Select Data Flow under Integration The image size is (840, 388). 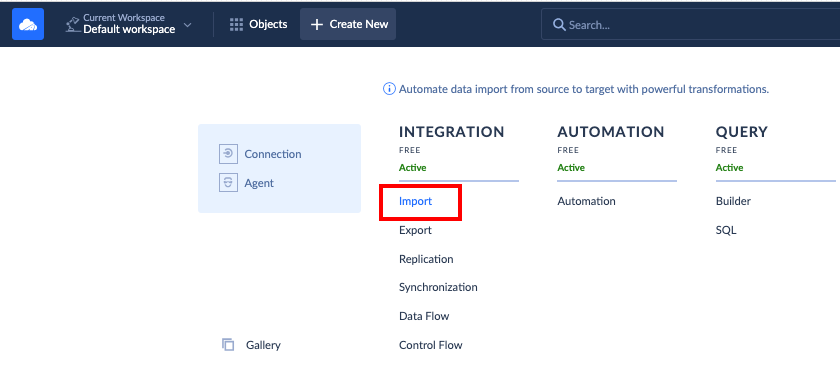coord(424,316)
